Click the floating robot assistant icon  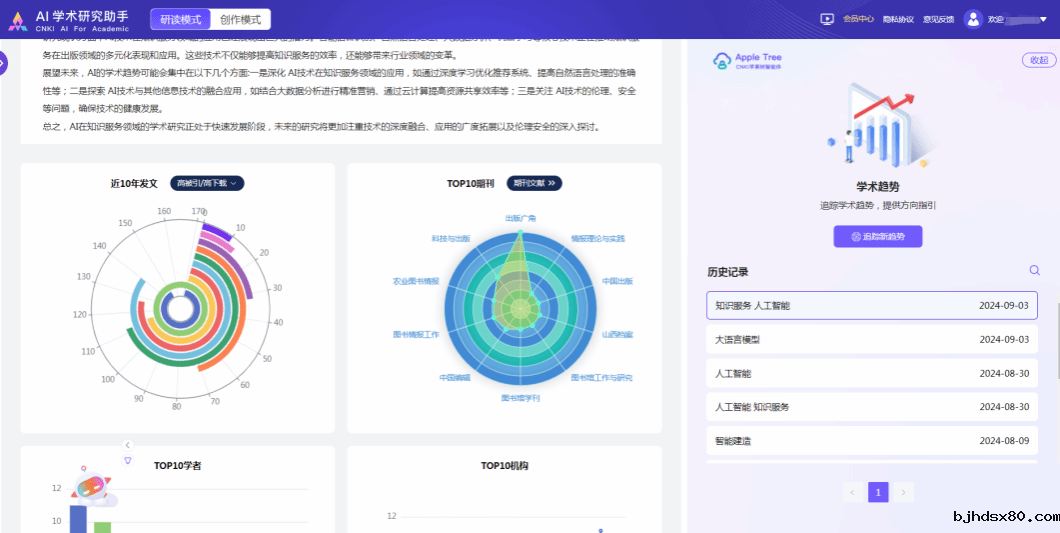click(95, 488)
